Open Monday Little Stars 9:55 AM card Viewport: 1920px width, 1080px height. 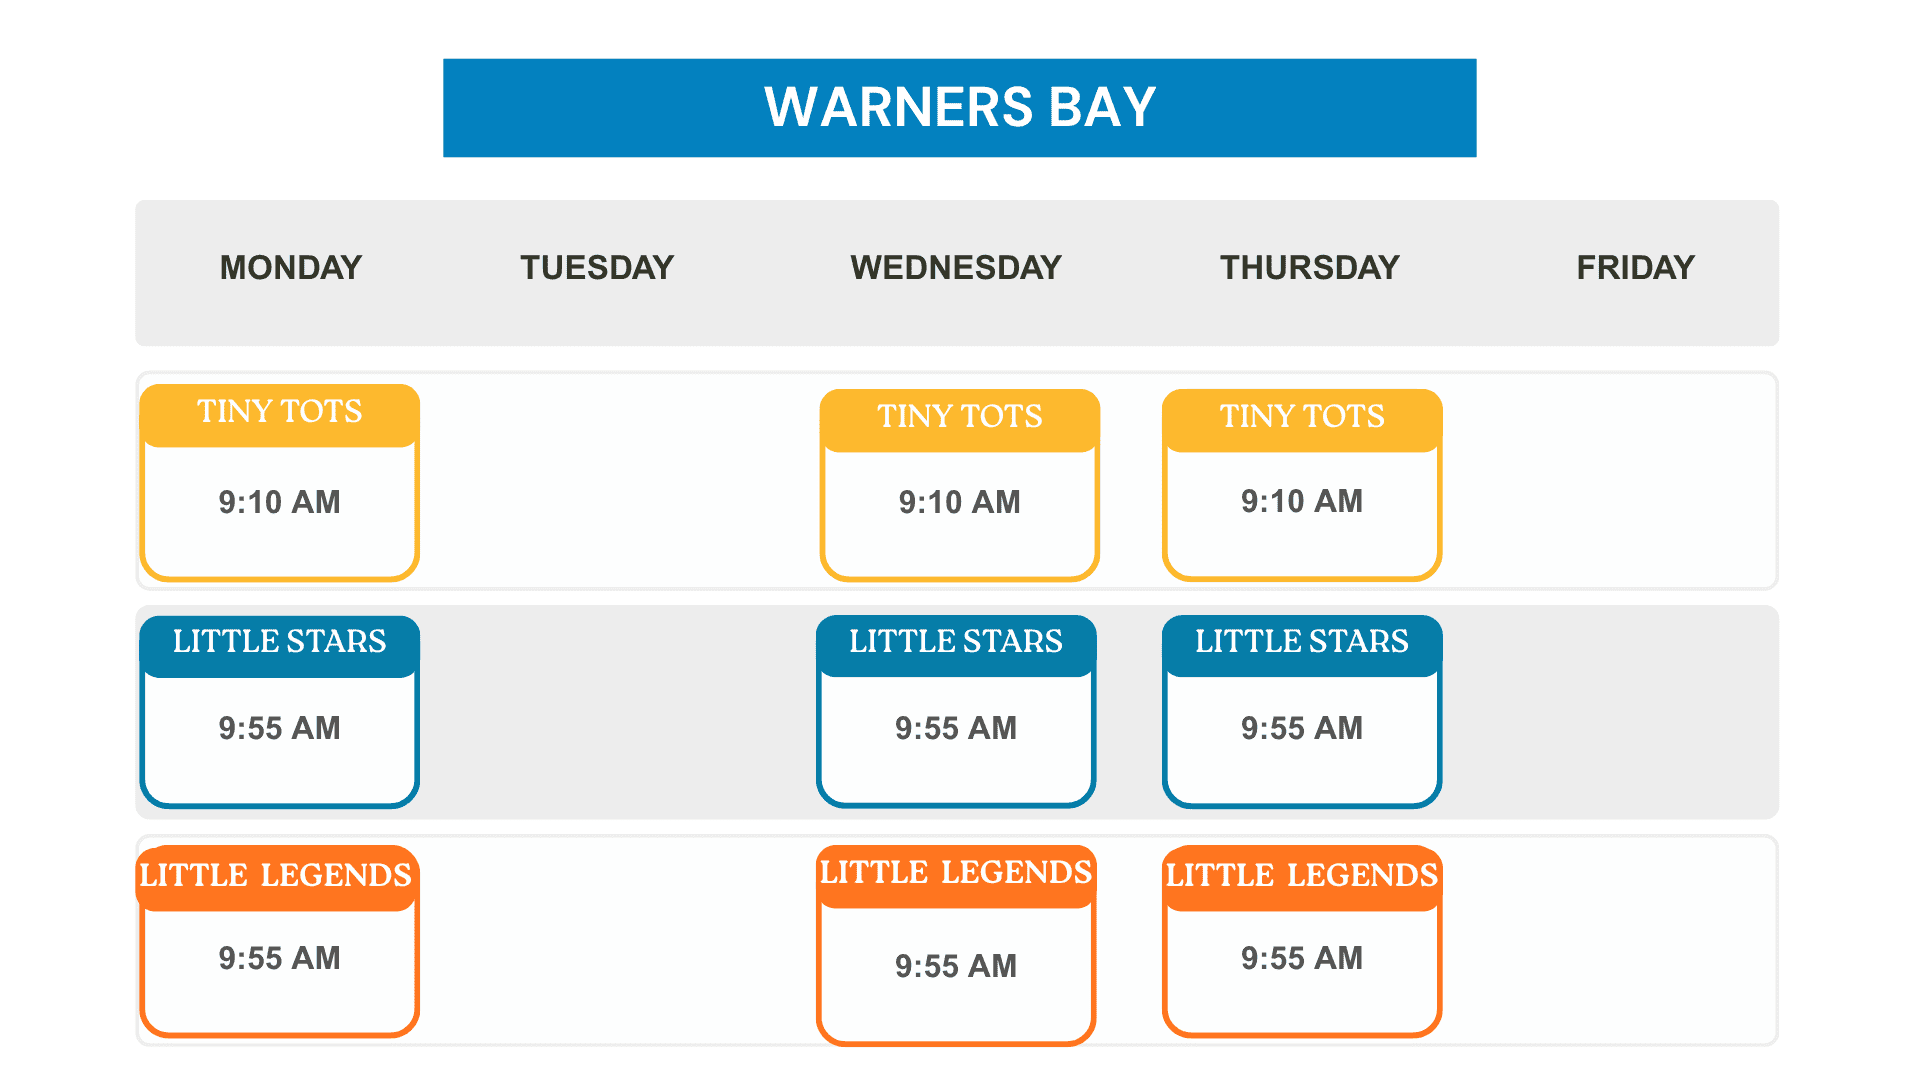[x=279, y=711]
